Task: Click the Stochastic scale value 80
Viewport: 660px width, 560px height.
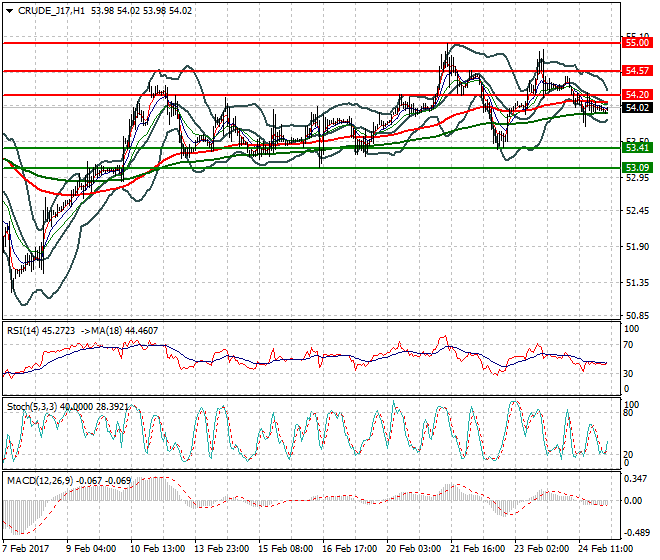Action: pos(628,413)
